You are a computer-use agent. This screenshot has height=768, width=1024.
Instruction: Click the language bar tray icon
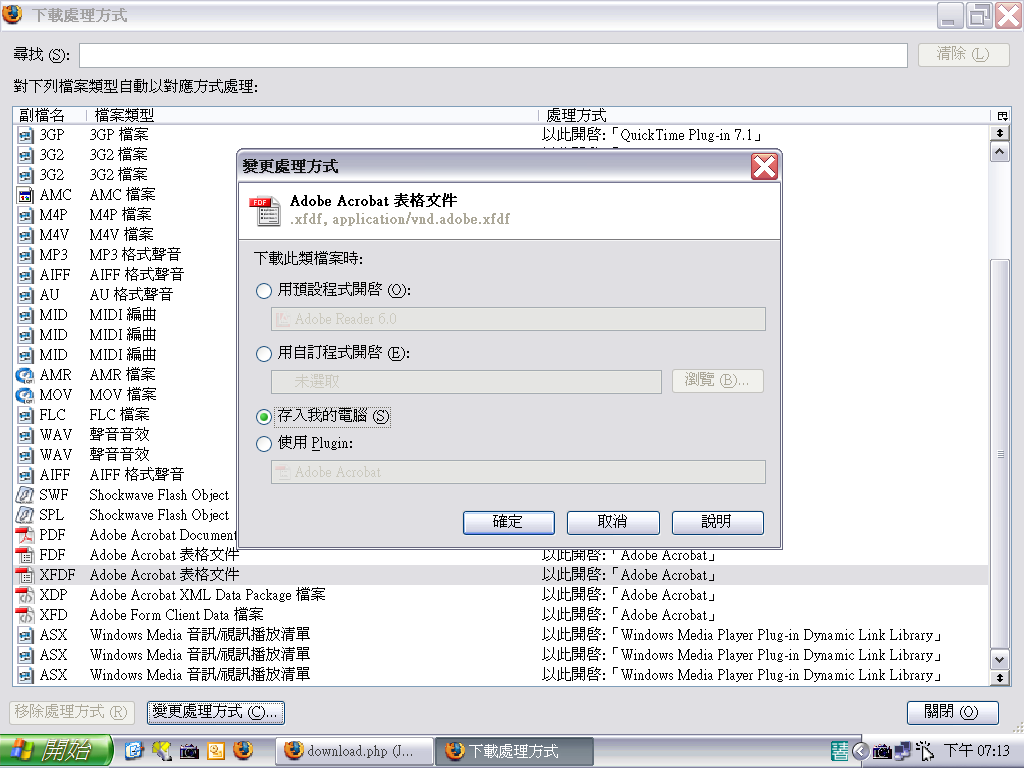(840, 751)
